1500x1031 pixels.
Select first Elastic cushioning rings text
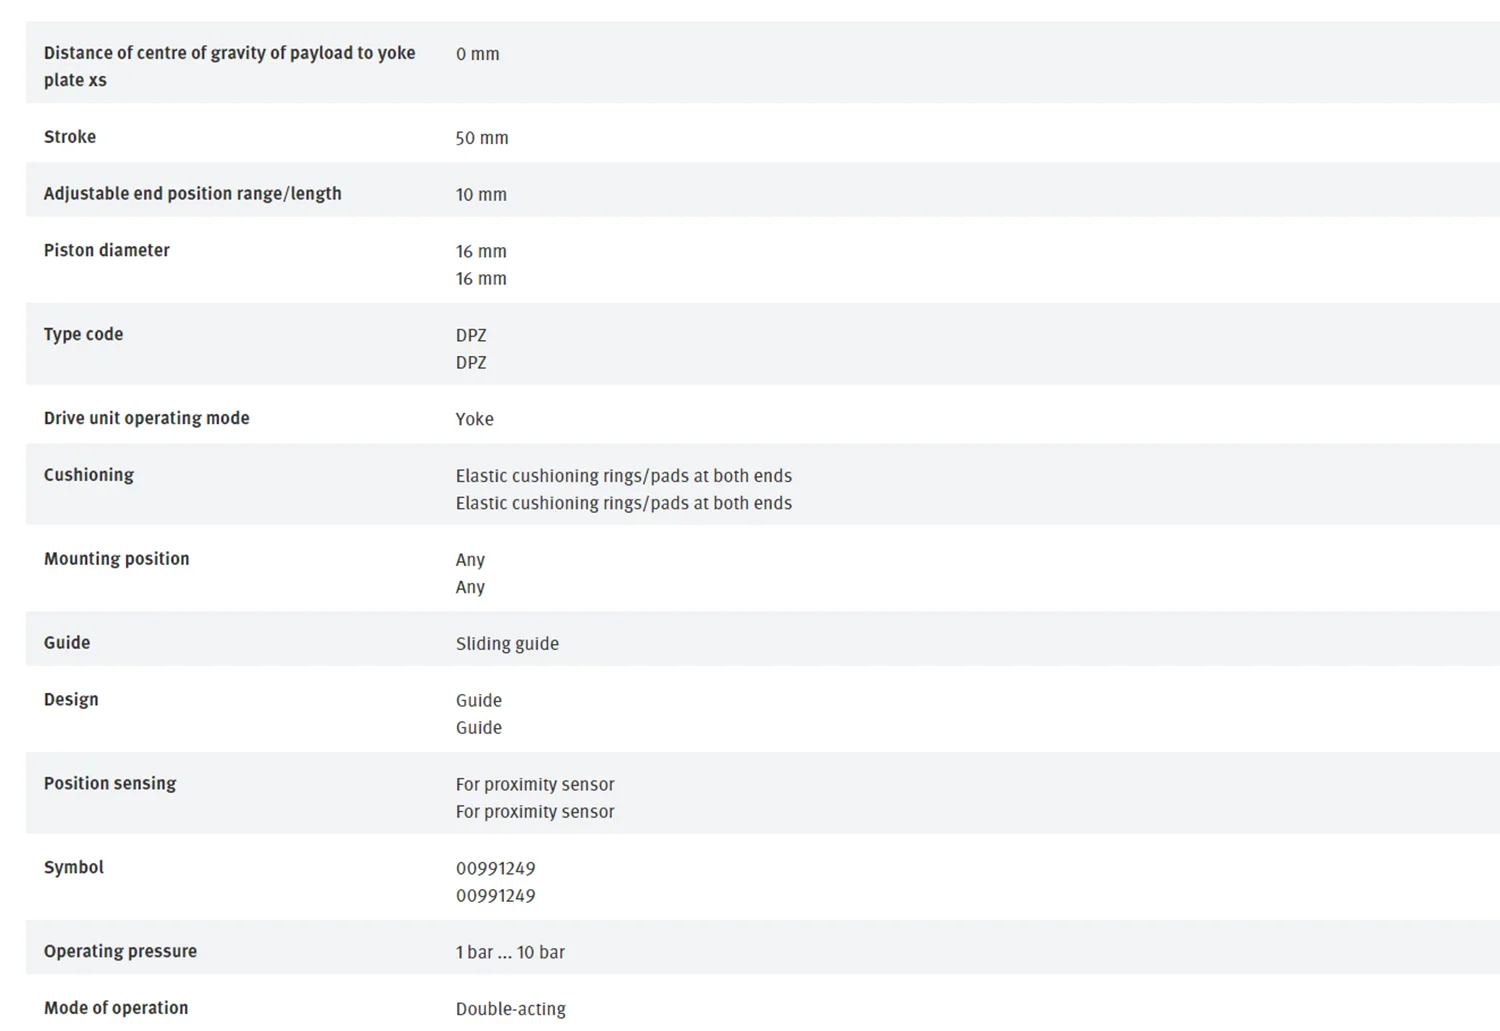[x=624, y=476]
